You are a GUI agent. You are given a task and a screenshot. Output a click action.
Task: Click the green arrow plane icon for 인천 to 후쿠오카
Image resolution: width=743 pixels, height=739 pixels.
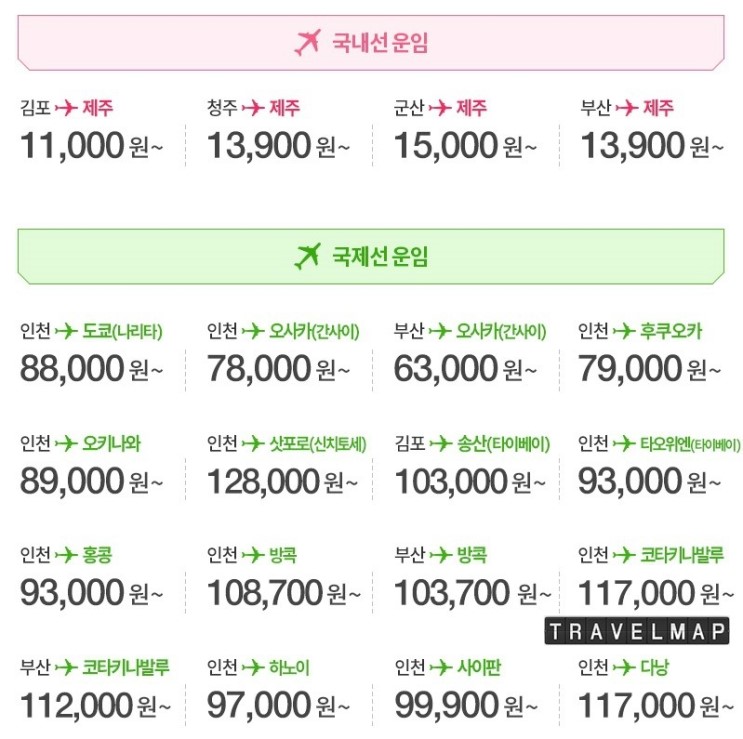[x=624, y=331]
